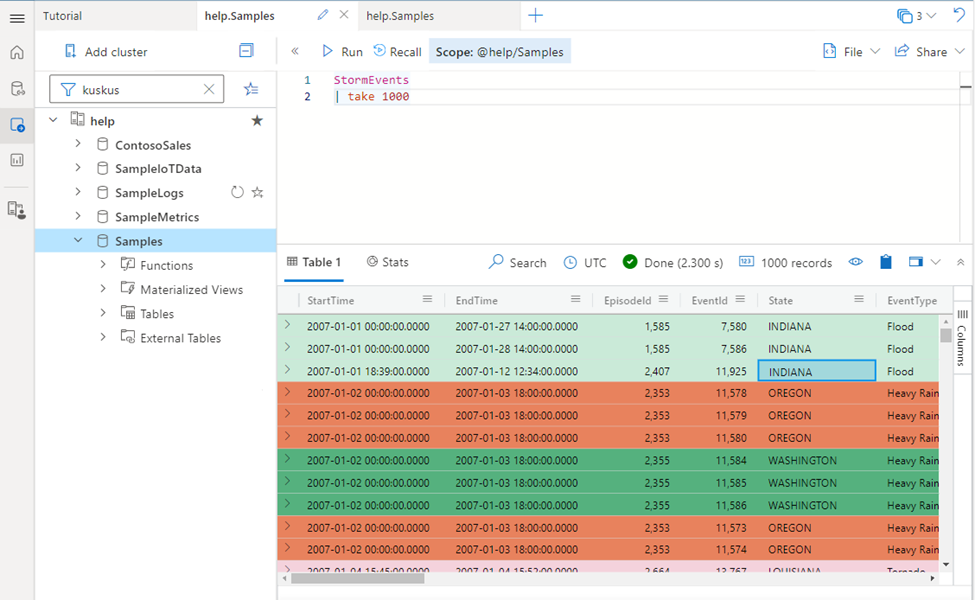Open EndTime column menu
975x600 pixels.
(x=575, y=299)
